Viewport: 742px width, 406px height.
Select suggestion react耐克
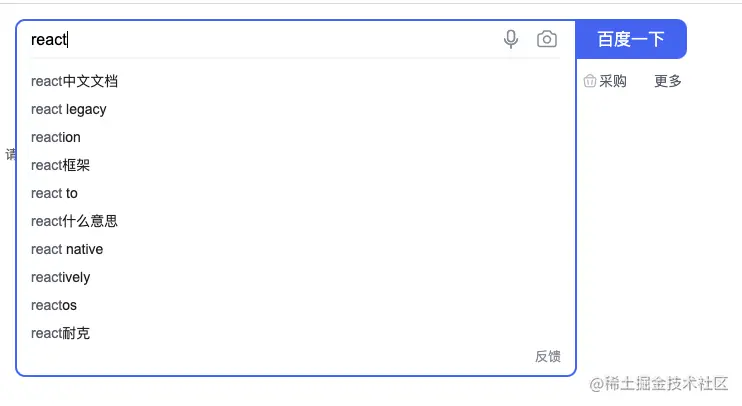point(61,333)
